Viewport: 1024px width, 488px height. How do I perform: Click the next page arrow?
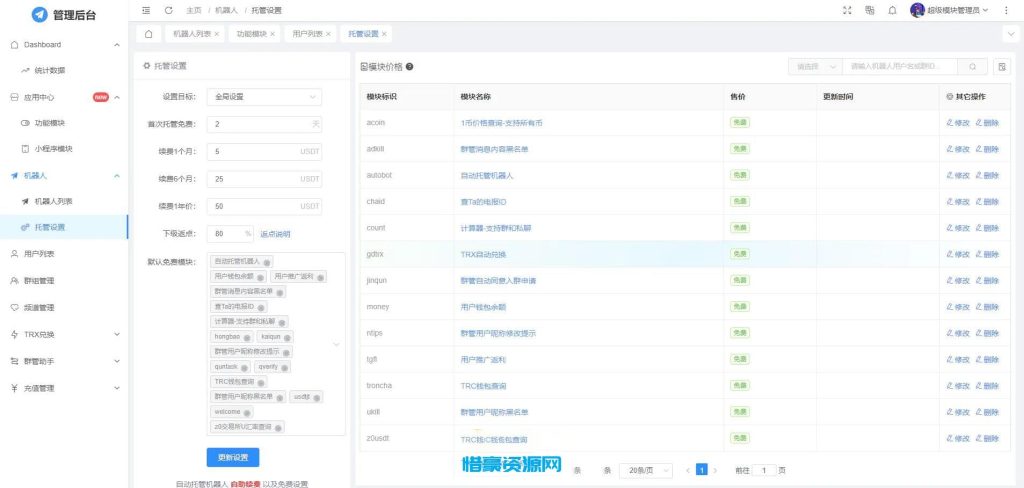(x=716, y=470)
